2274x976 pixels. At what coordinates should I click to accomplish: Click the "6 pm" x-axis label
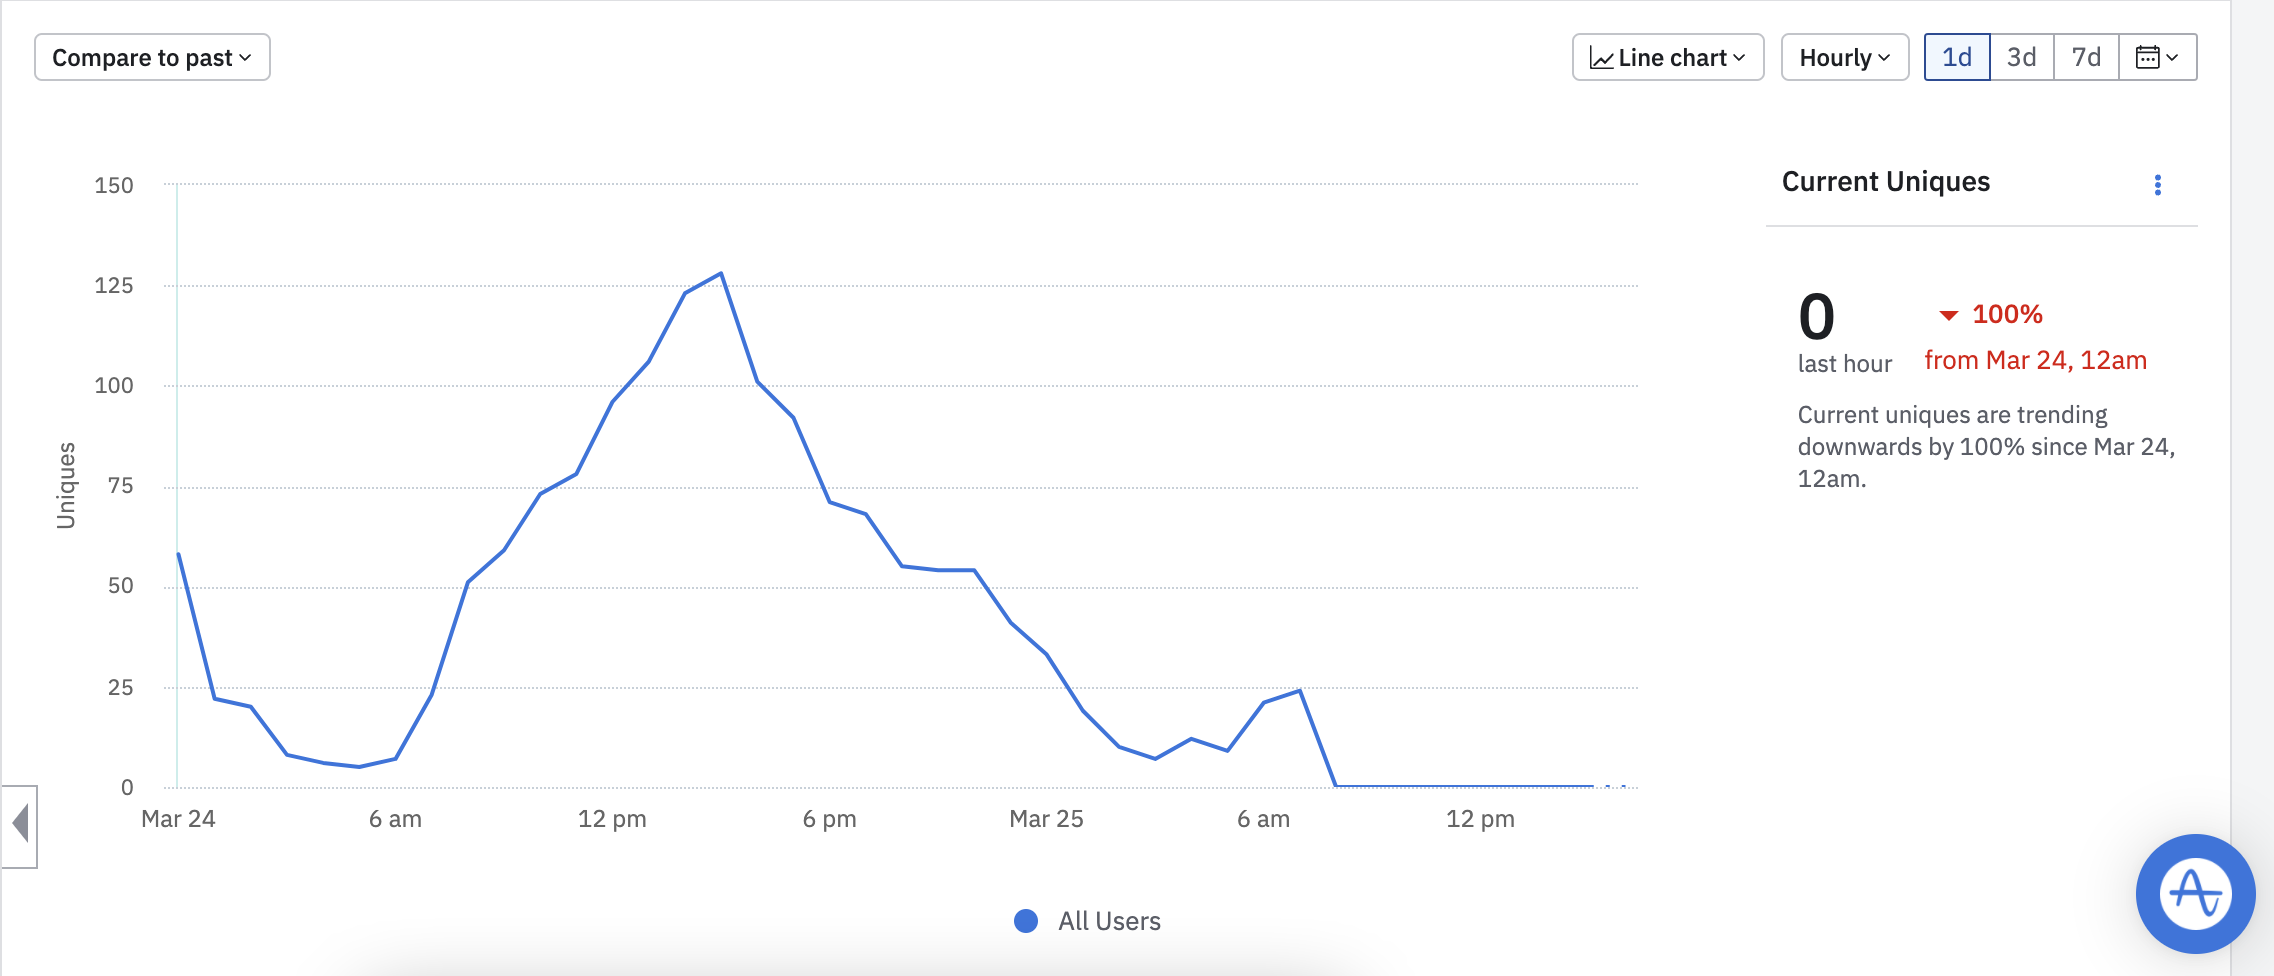[x=829, y=819]
